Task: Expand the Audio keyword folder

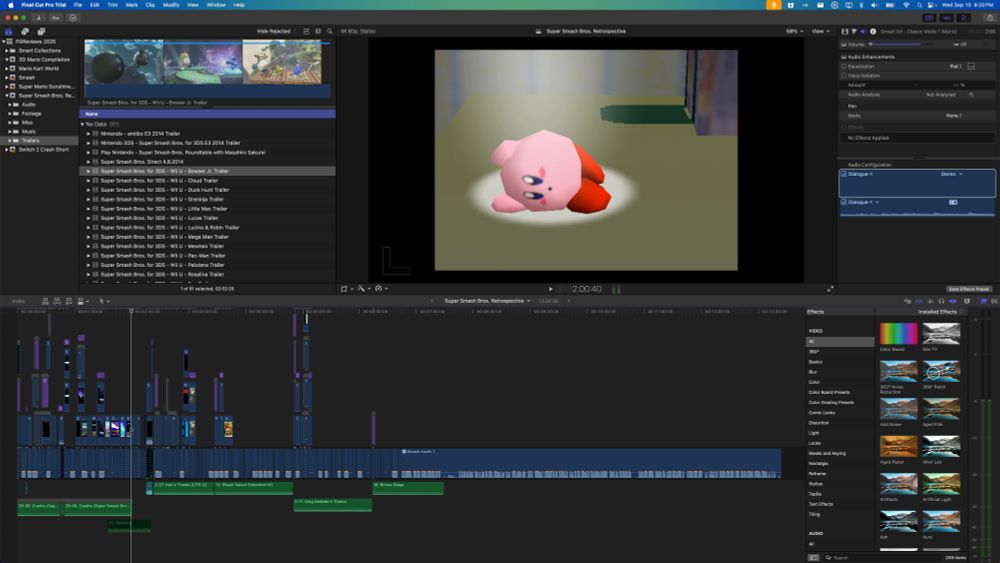Action: (x=10, y=105)
